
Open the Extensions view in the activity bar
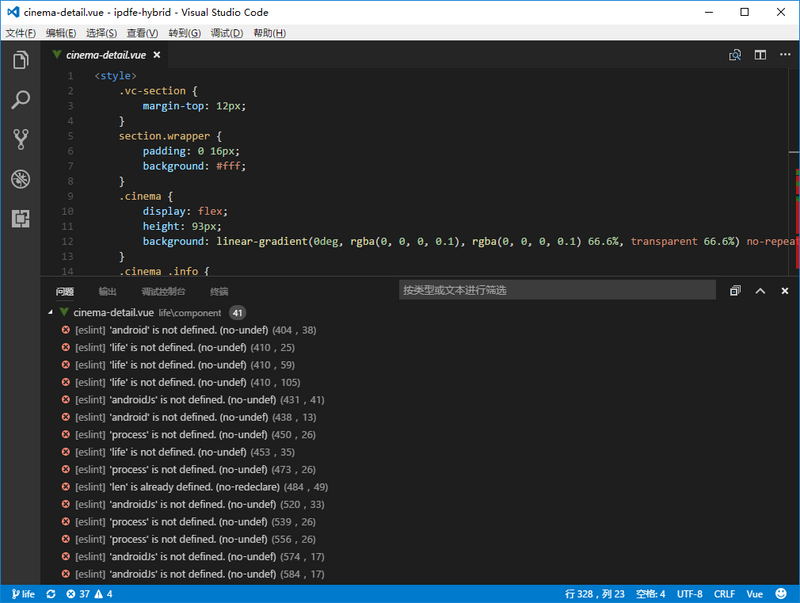(x=20, y=219)
